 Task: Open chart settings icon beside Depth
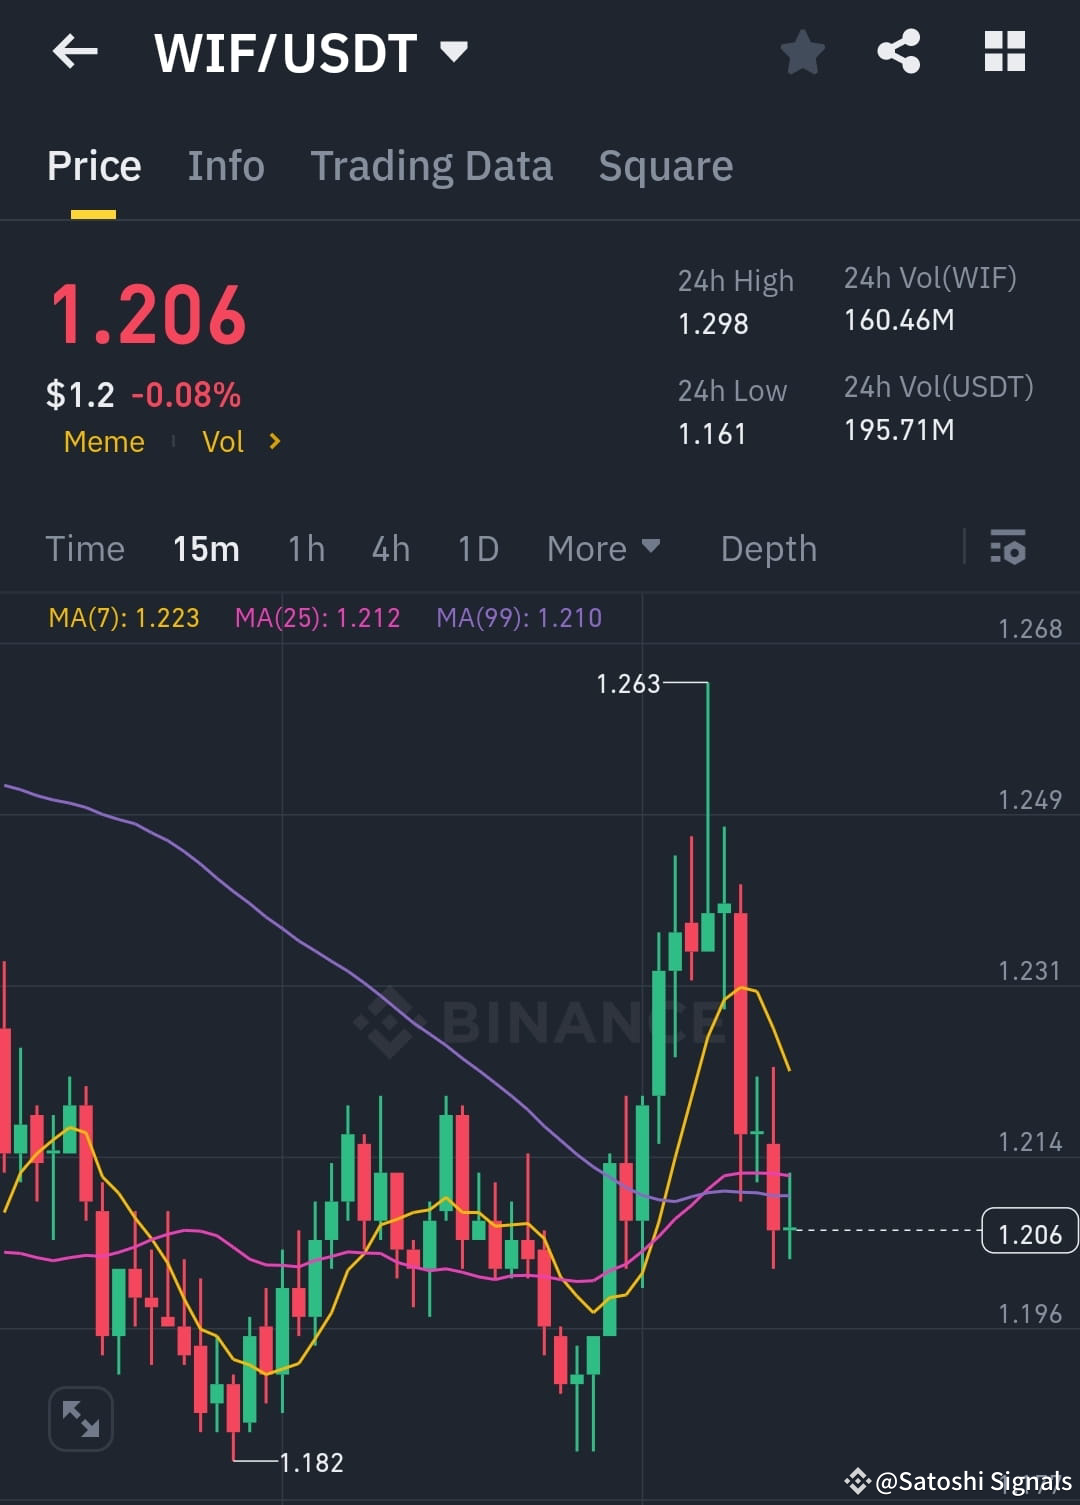coord(1008,548)
